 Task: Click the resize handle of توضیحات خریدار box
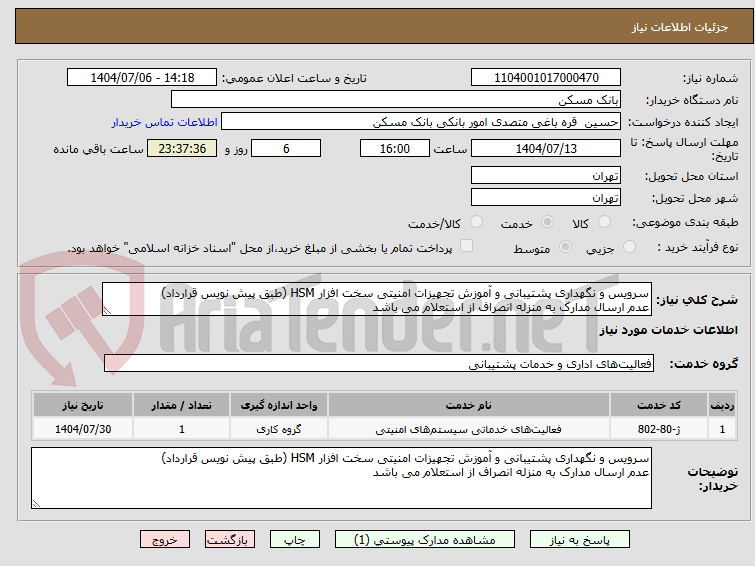point(36,504)
